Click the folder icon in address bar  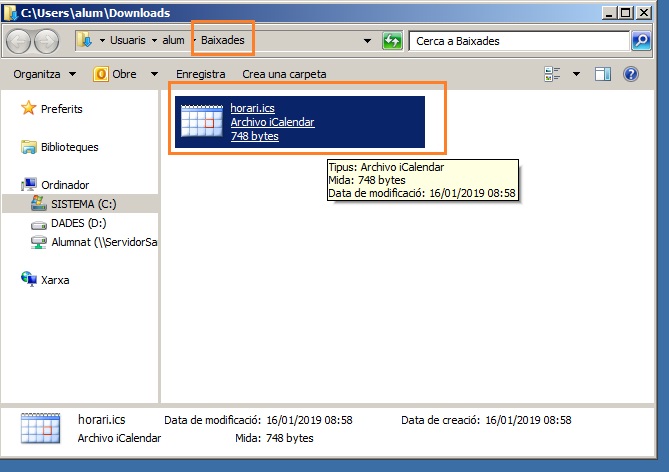click(x=84, y=40)
